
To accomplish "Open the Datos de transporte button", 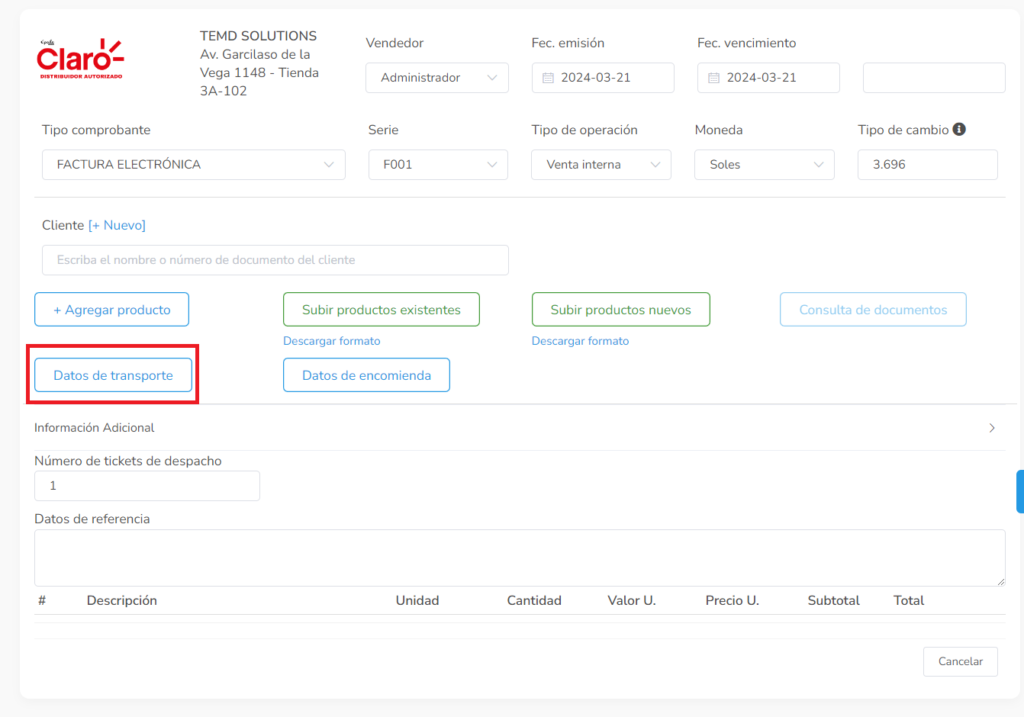I will click(x=113, y=375).
